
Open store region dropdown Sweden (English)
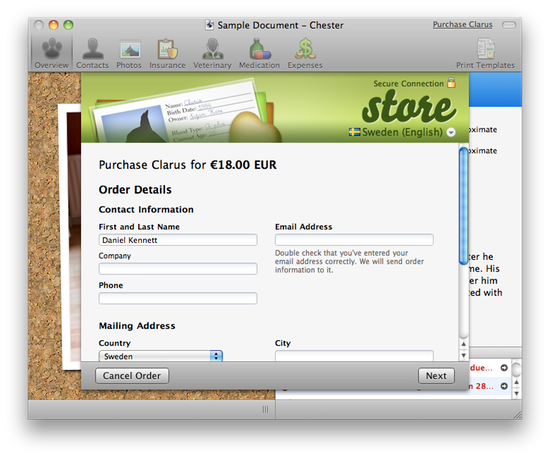pos(402,132)
